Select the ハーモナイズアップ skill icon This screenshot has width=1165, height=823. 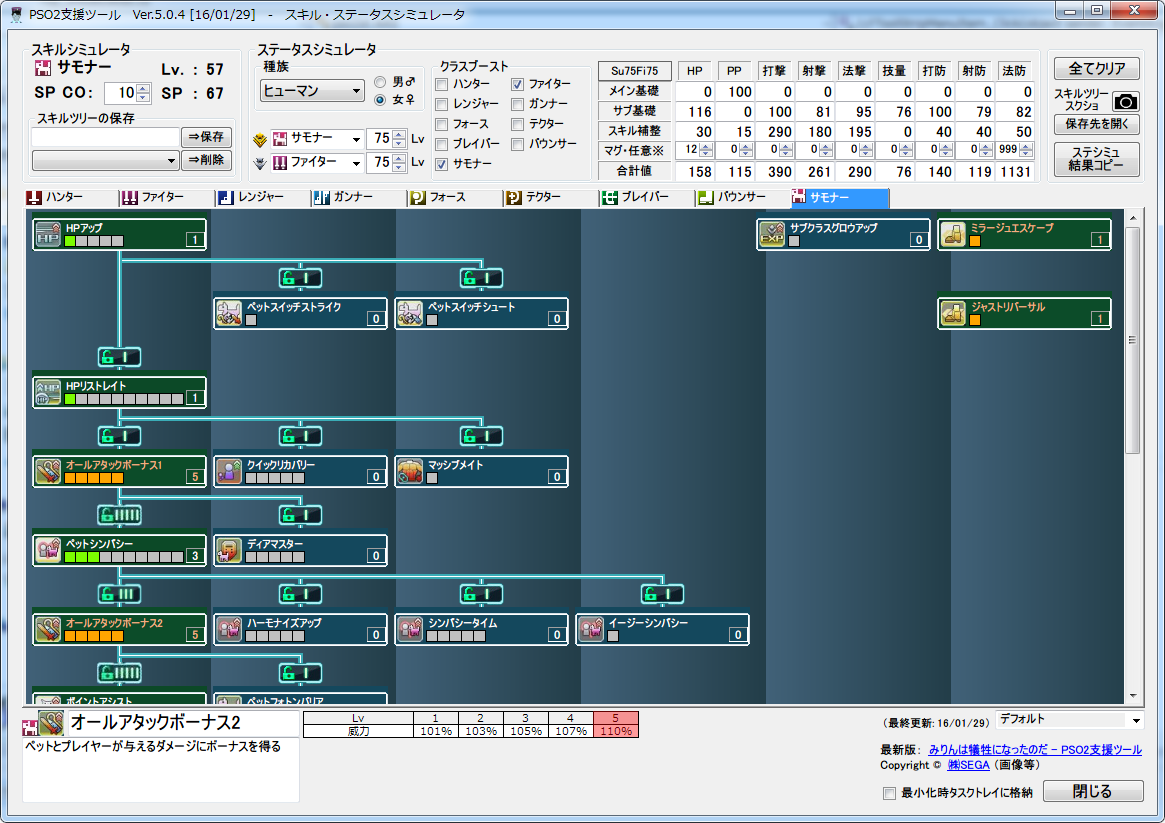tap(229, 629)
